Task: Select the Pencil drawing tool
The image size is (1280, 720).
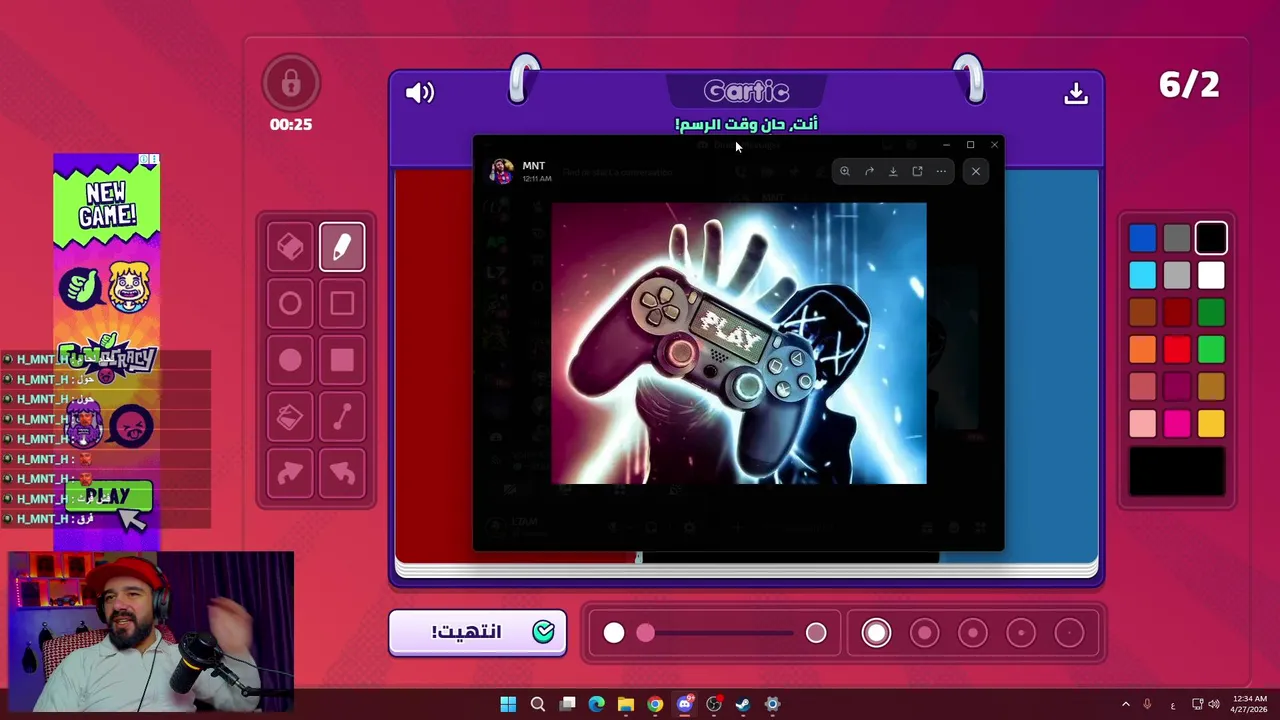Action: 342,247
